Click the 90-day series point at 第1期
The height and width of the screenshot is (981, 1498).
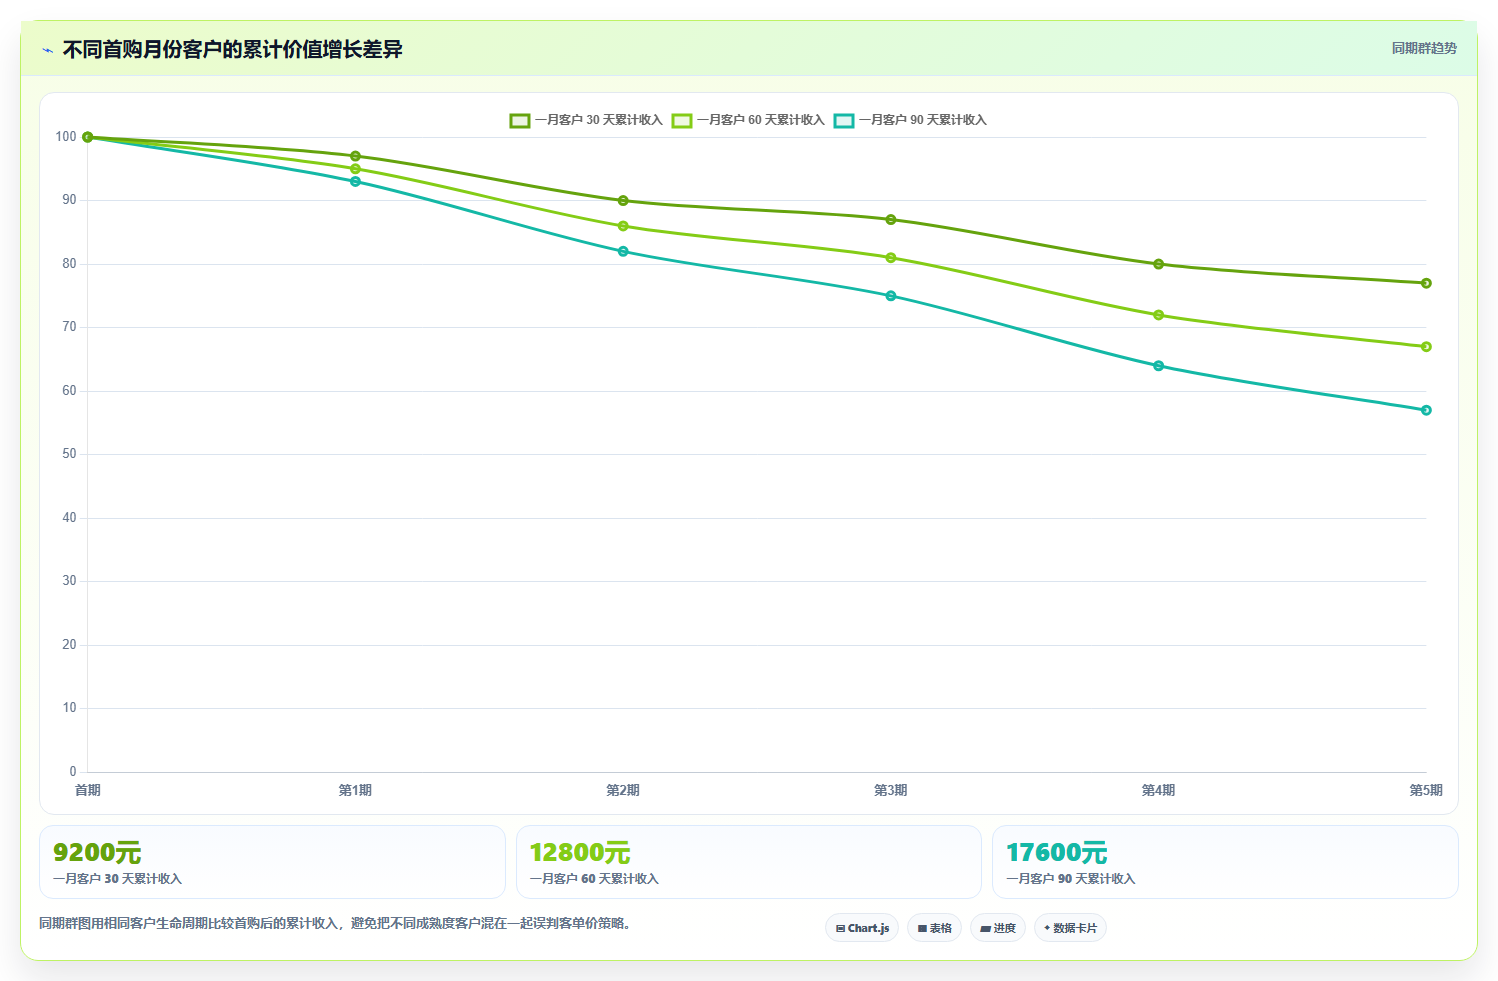[355, 182]
